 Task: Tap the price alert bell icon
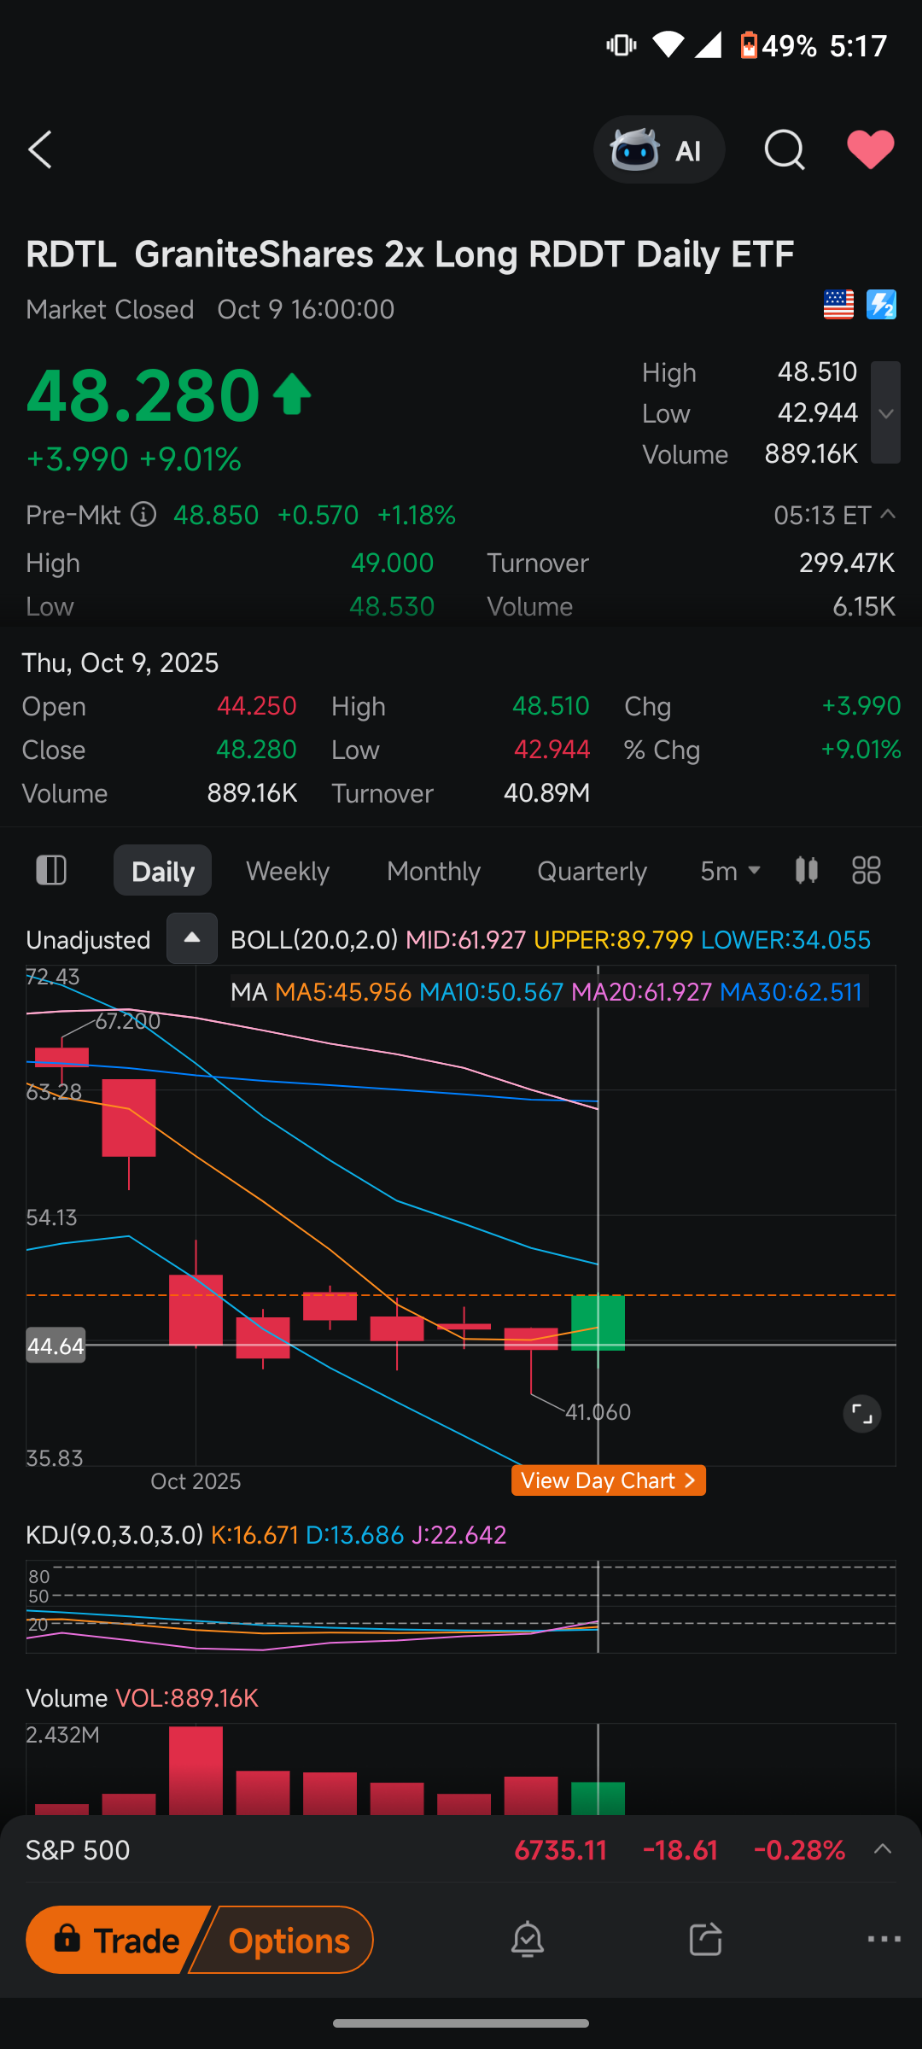(x=527, y=1940)
